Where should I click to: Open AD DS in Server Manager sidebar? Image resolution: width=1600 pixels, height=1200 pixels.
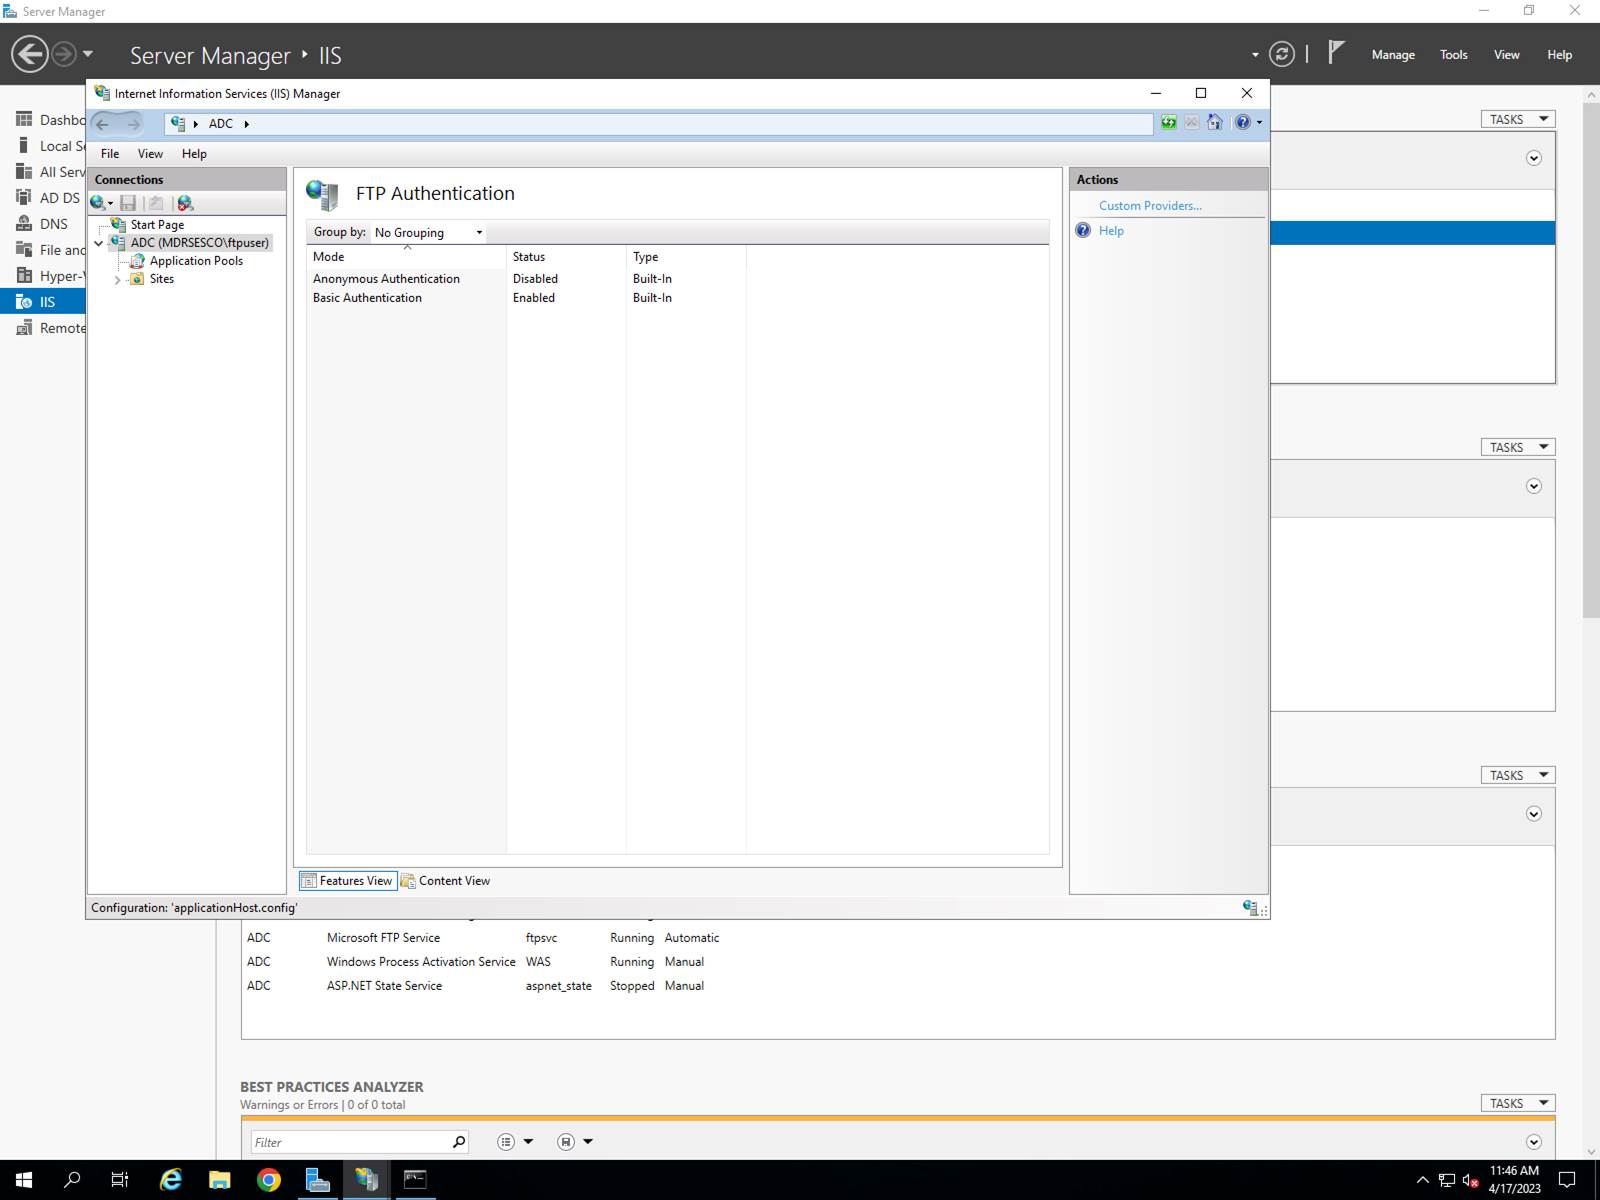(x=48, y=198)
